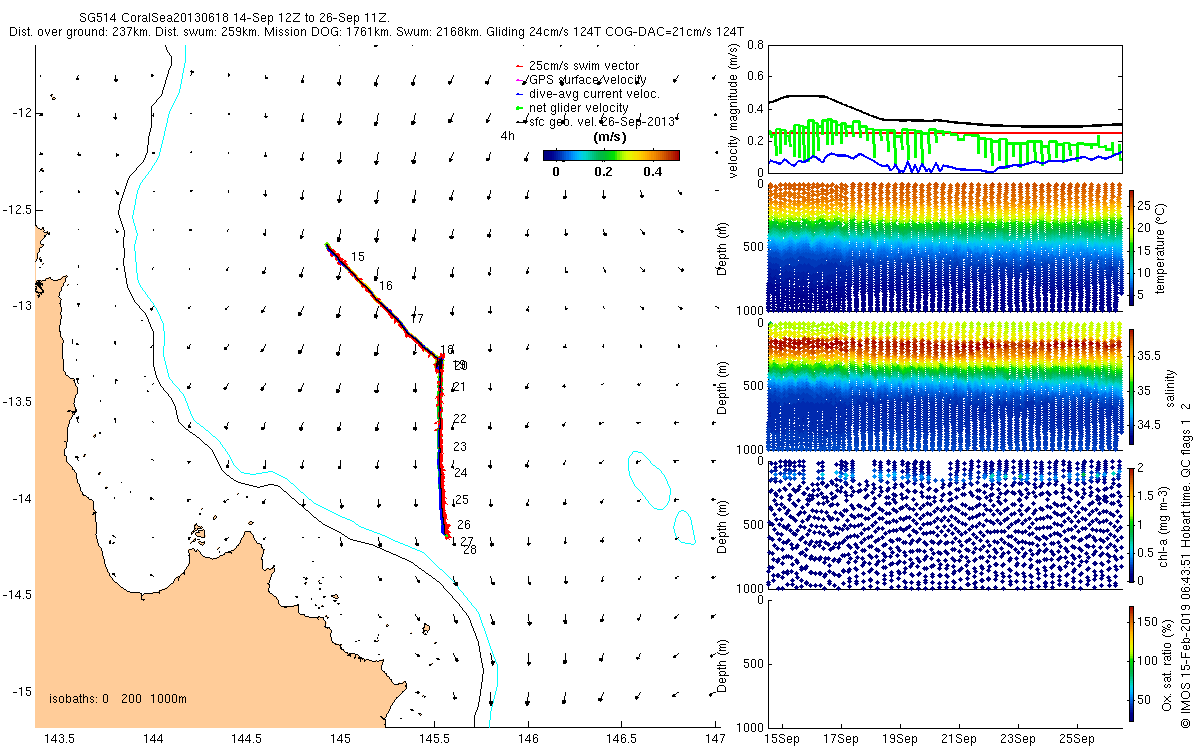This screenshot has height=750, width=1200.
Task: Click the velocity colorbar under (m/s)
Action: (x=611, y=155)
